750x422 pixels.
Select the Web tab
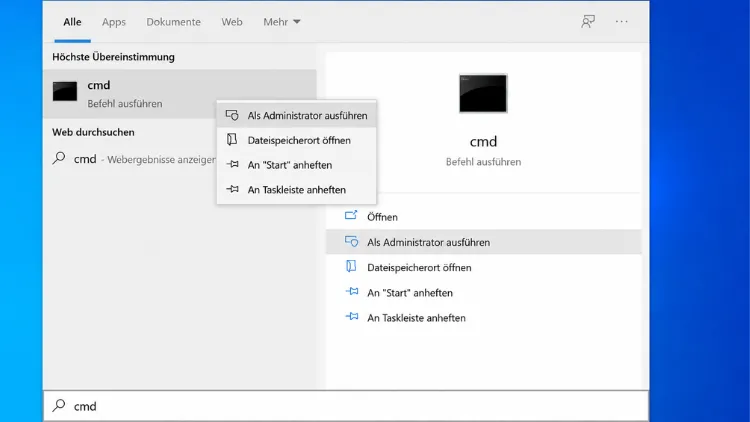pyautogui.click(x=232, y=22)
